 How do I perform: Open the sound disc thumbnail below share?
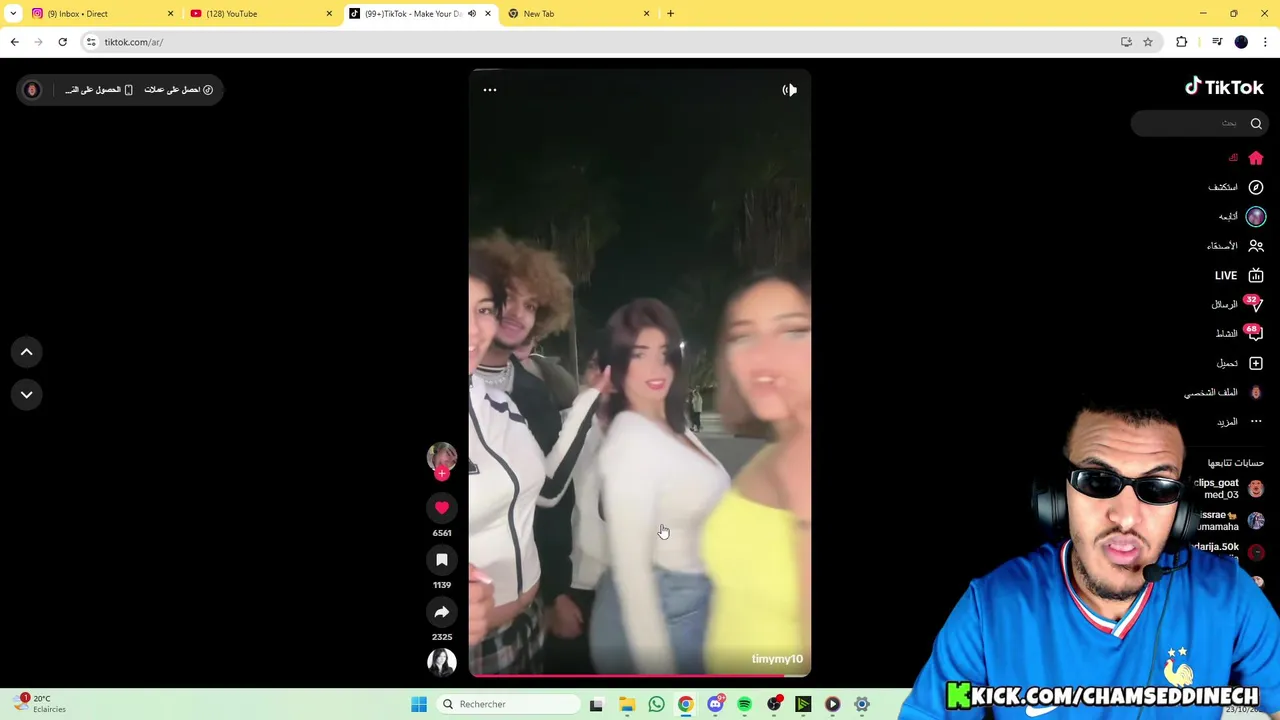click(x=442, y=661)
